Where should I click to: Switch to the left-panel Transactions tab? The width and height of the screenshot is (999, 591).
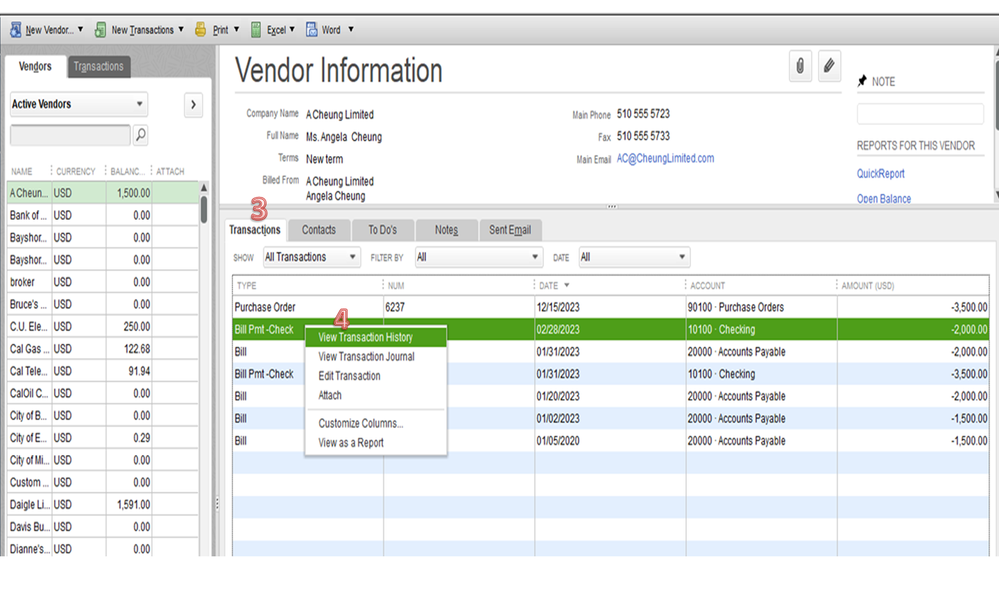click(x=98, y=66)
